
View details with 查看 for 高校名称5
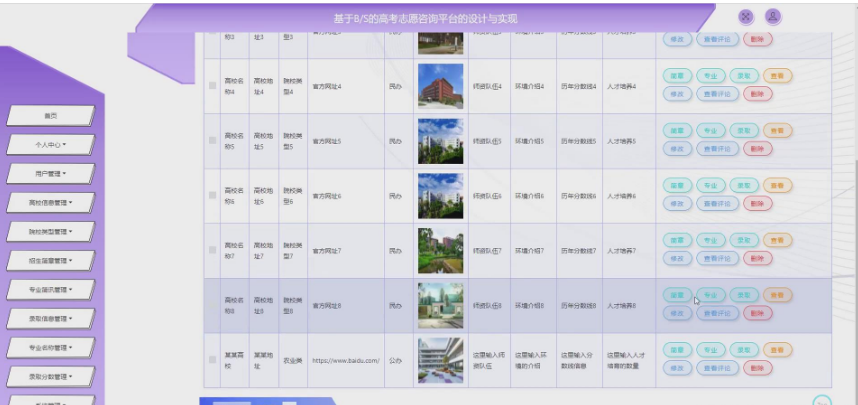(778, 131)
